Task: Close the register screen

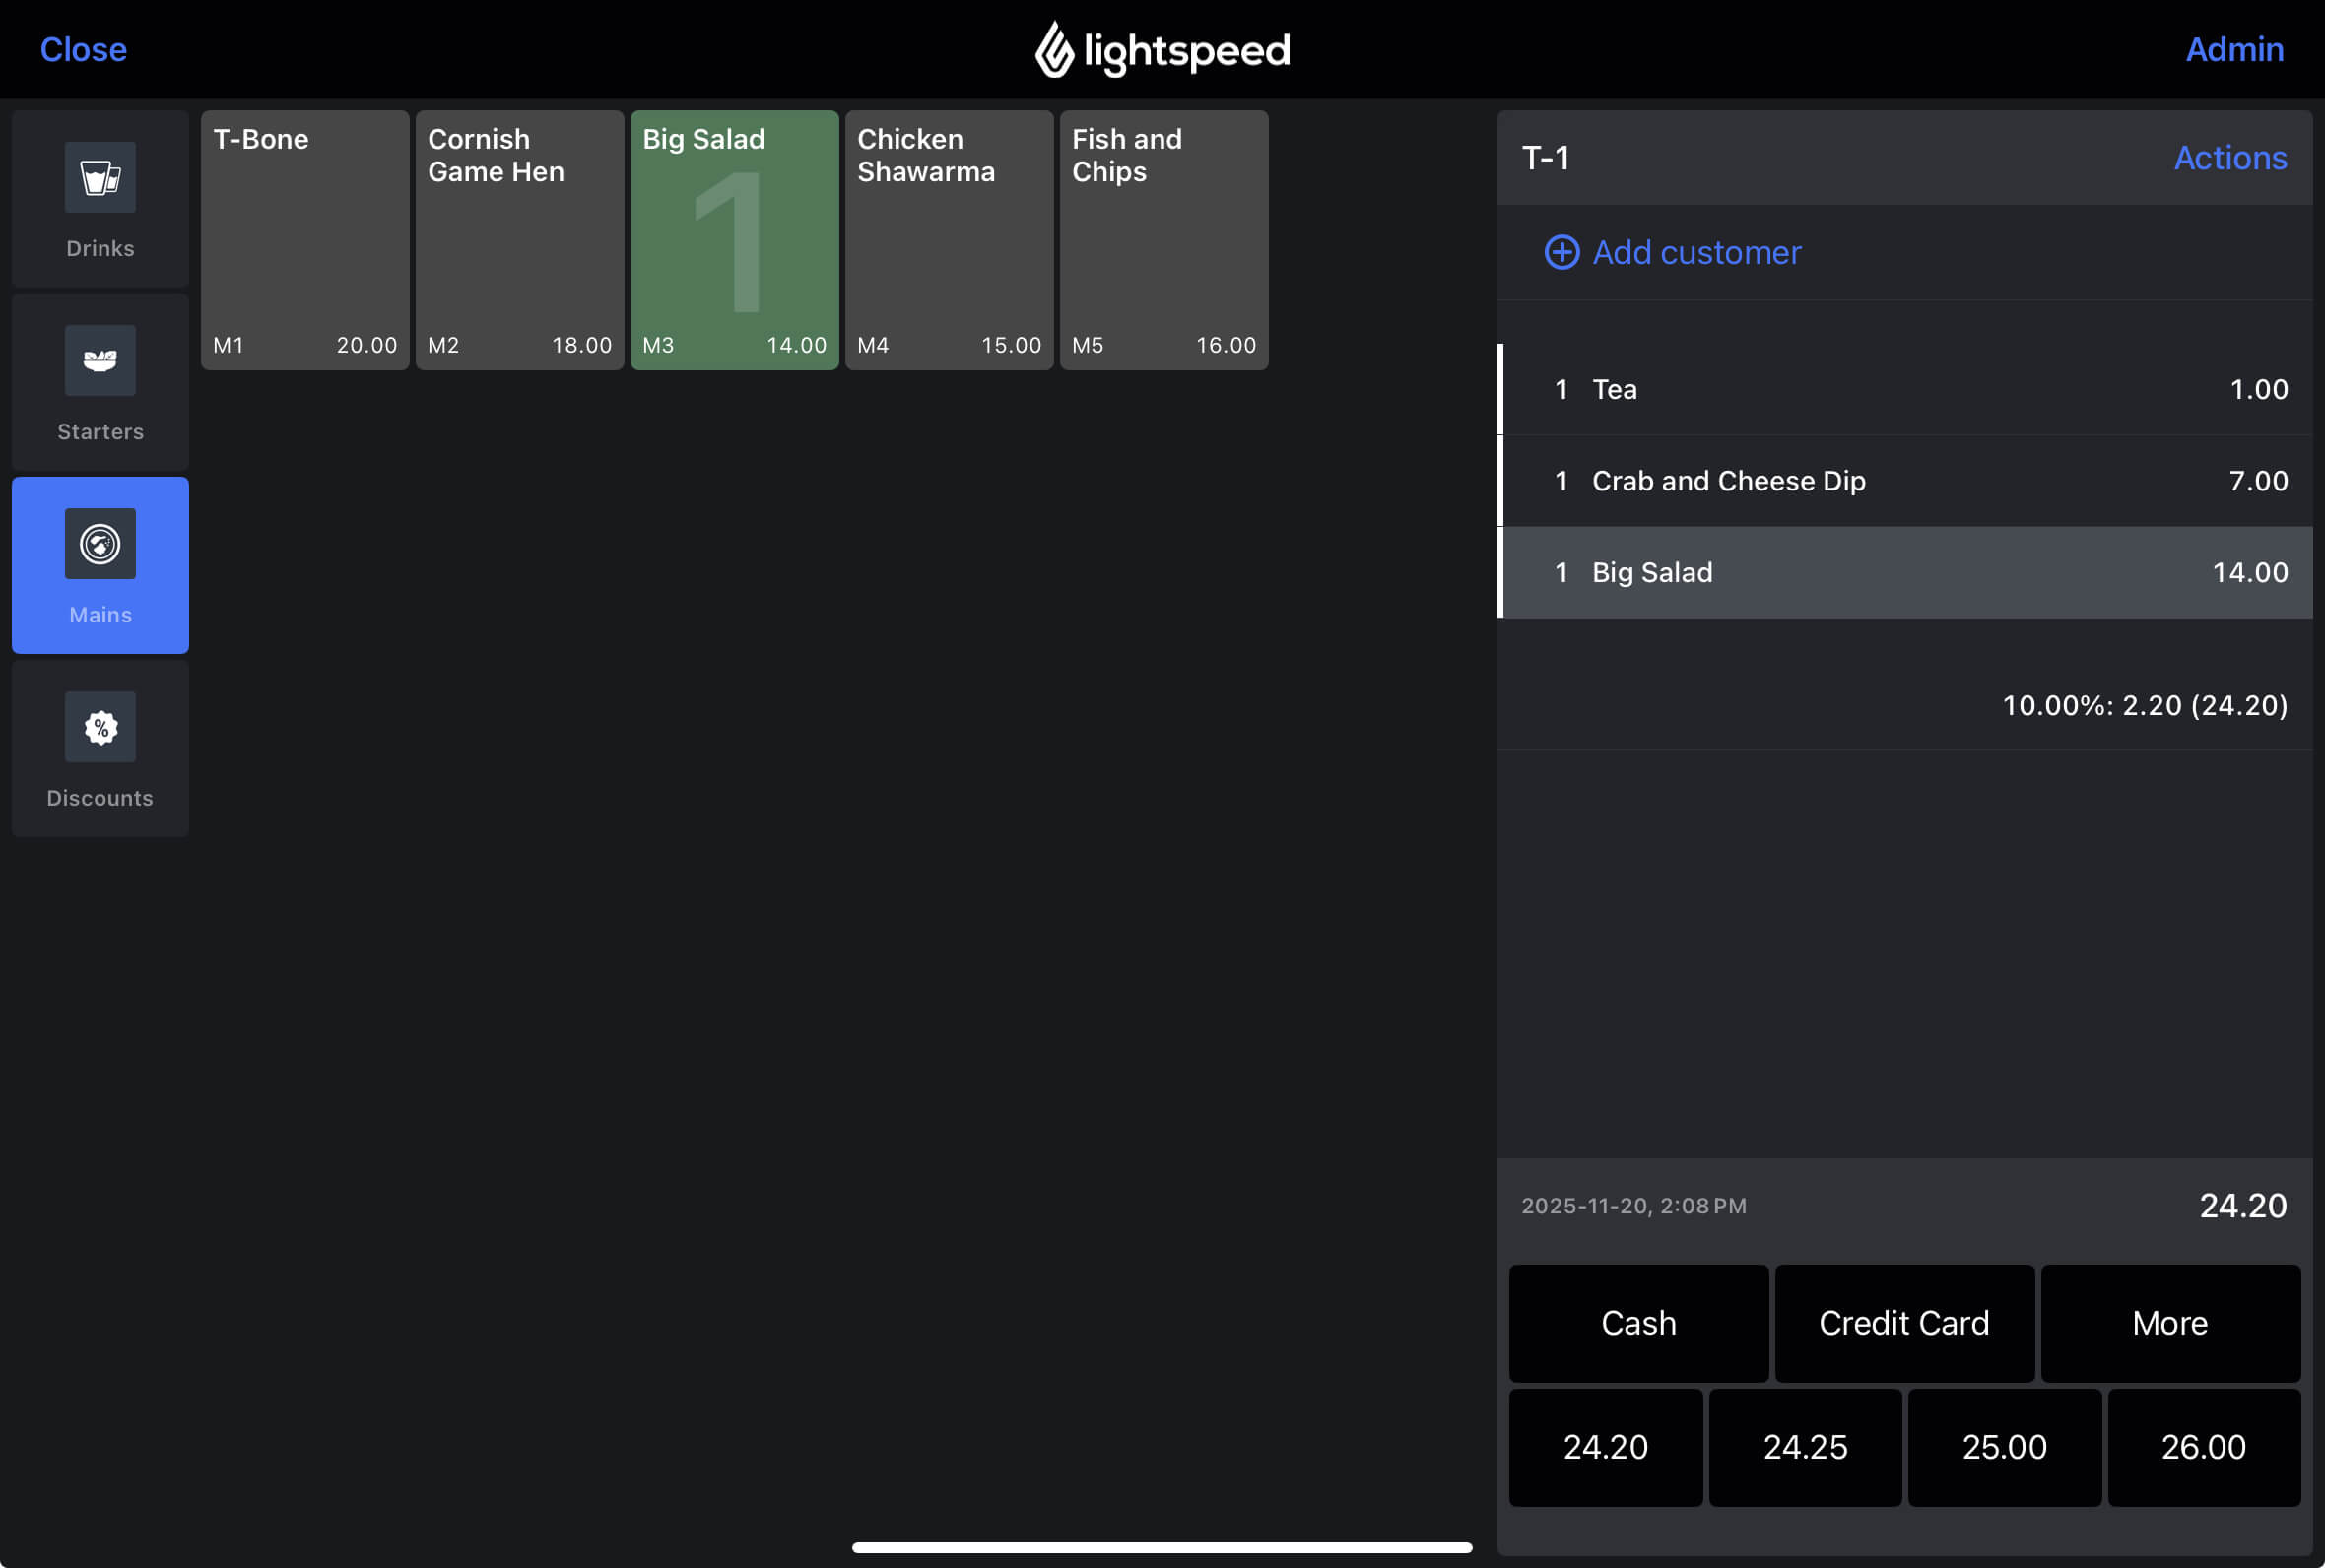Action: coord(83,49)
